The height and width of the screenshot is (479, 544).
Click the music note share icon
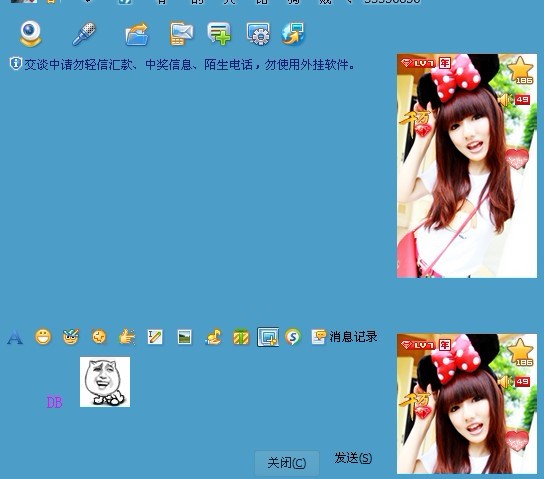(213, 337)
